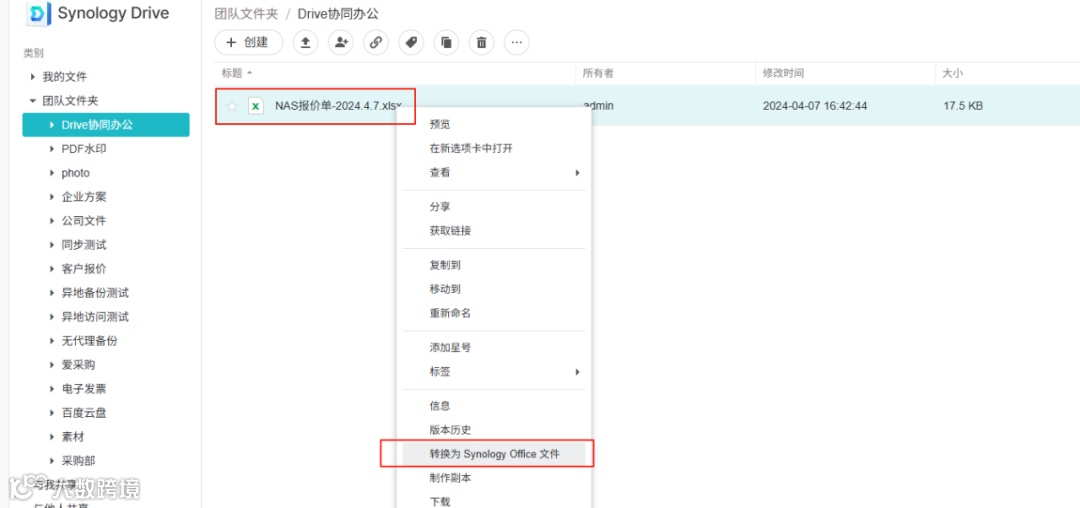Select the 无代理备份 folder
Viewport: 1080px width, 508px height.
[90, 341]
